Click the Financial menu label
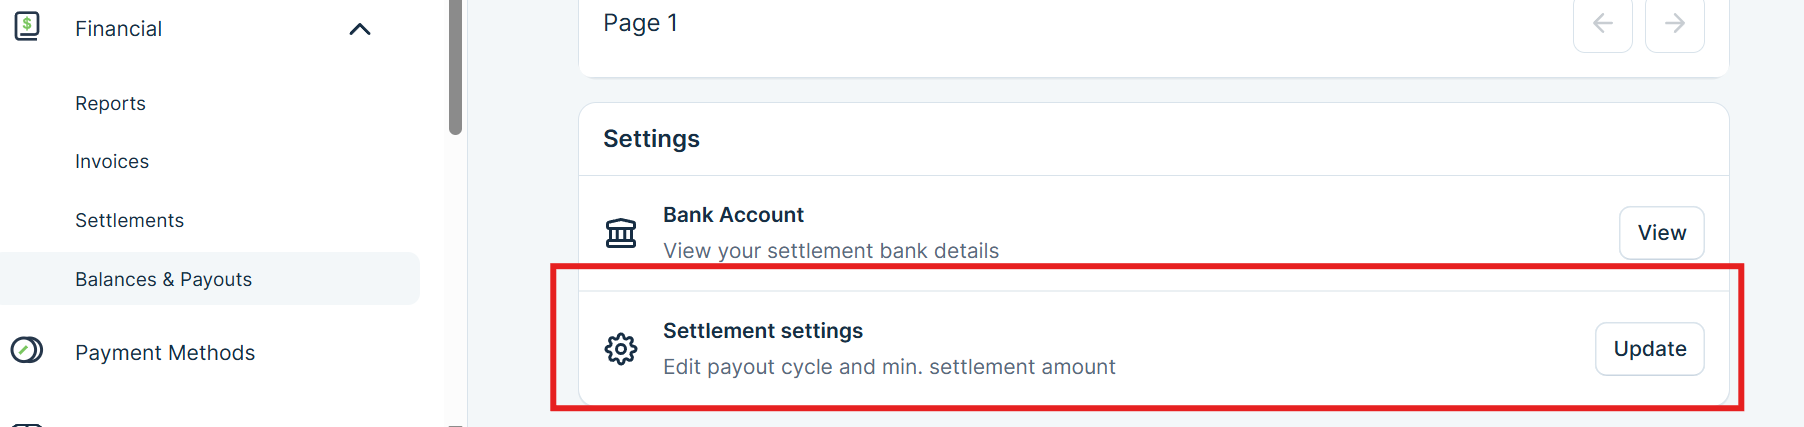The height and width of the screenshot is (427, 1804). point(118,29)
